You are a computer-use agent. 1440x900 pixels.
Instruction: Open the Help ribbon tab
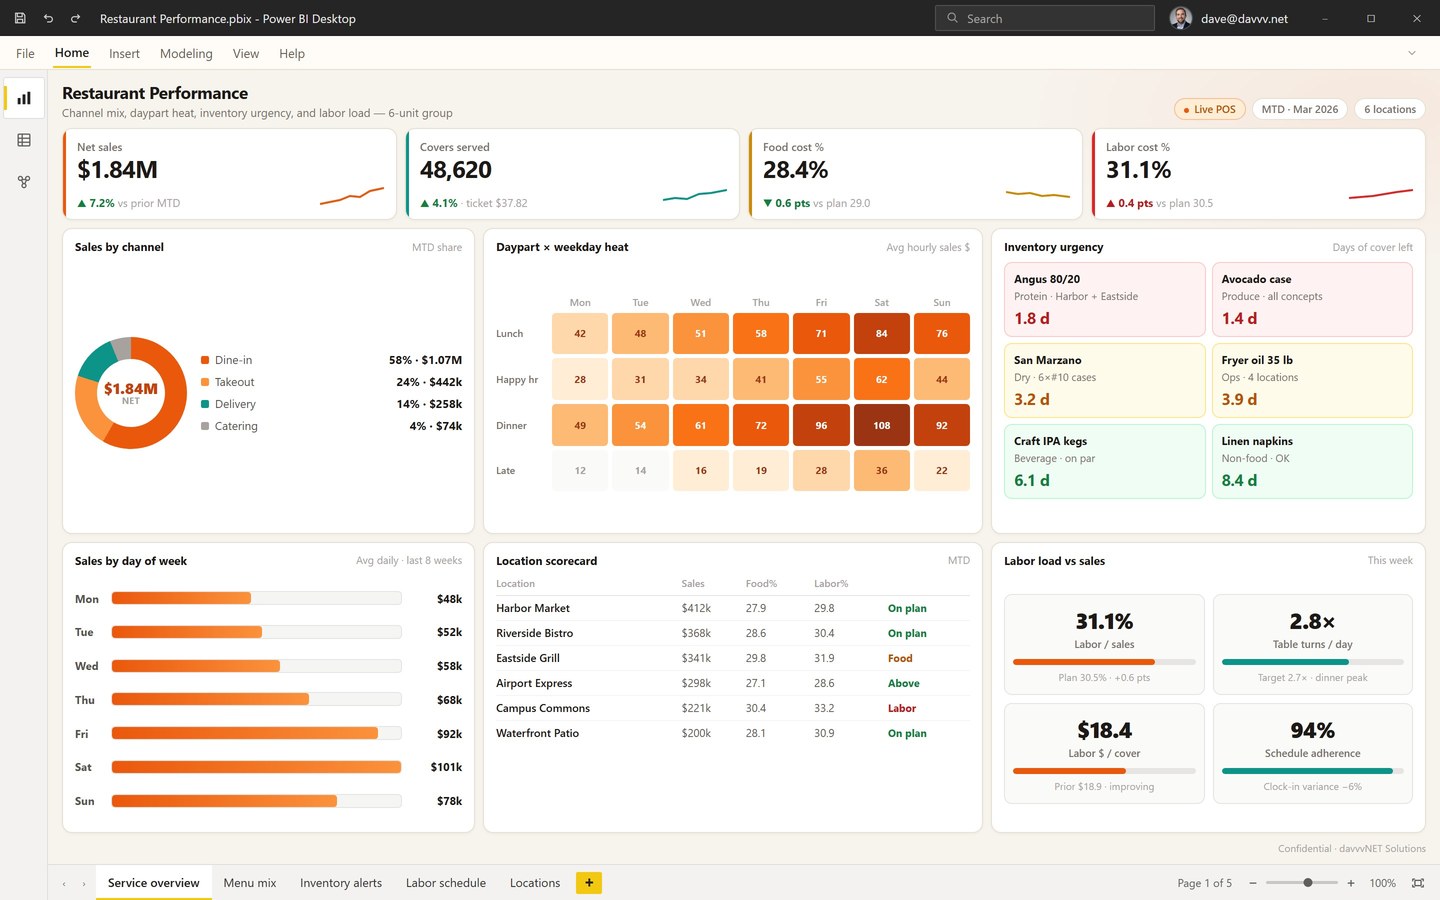(x=292, y=53)
